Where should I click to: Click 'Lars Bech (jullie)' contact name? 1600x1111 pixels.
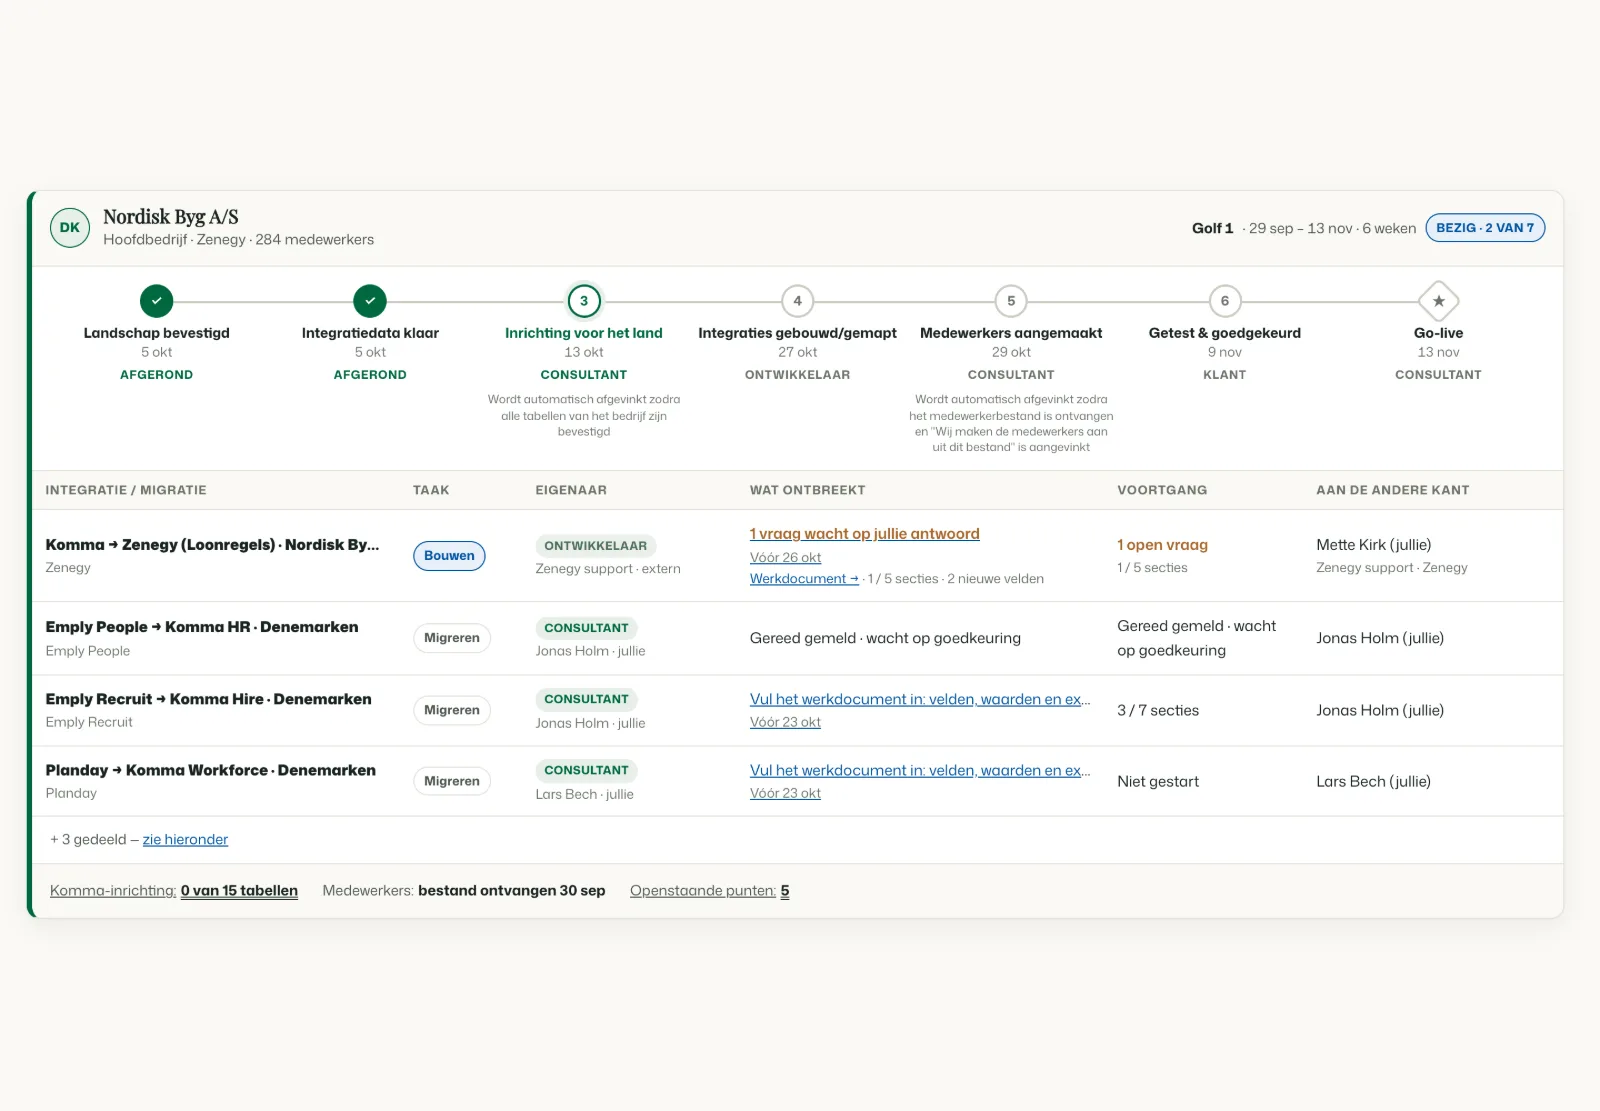point(1373,781)
